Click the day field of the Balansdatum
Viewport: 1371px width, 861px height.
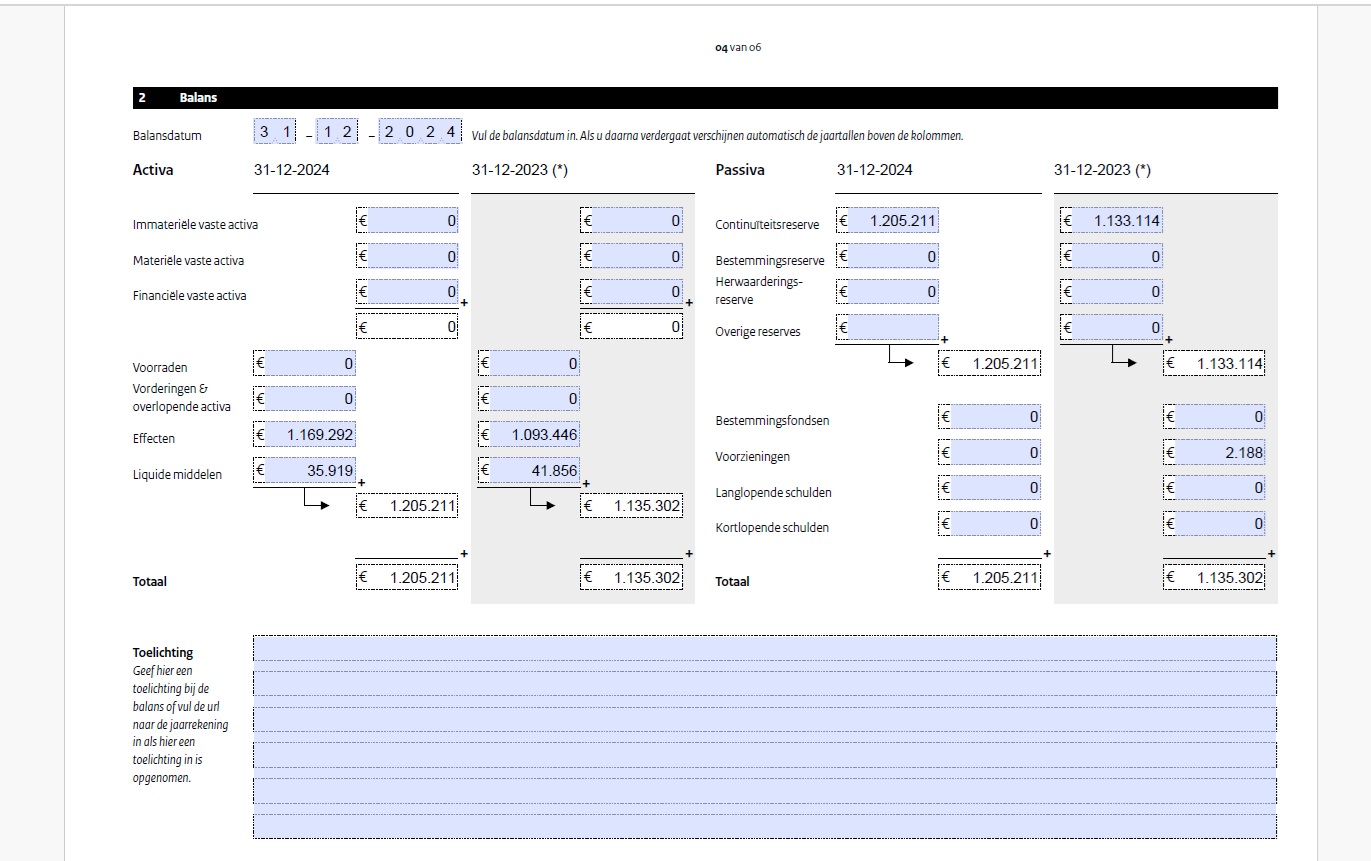(x=275, y=133)
